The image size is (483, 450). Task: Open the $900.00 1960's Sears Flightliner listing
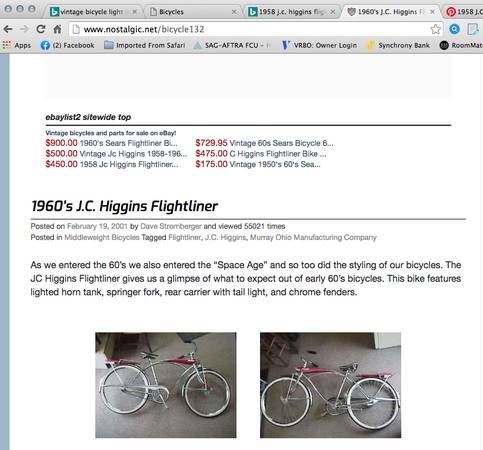click(111, 143)
